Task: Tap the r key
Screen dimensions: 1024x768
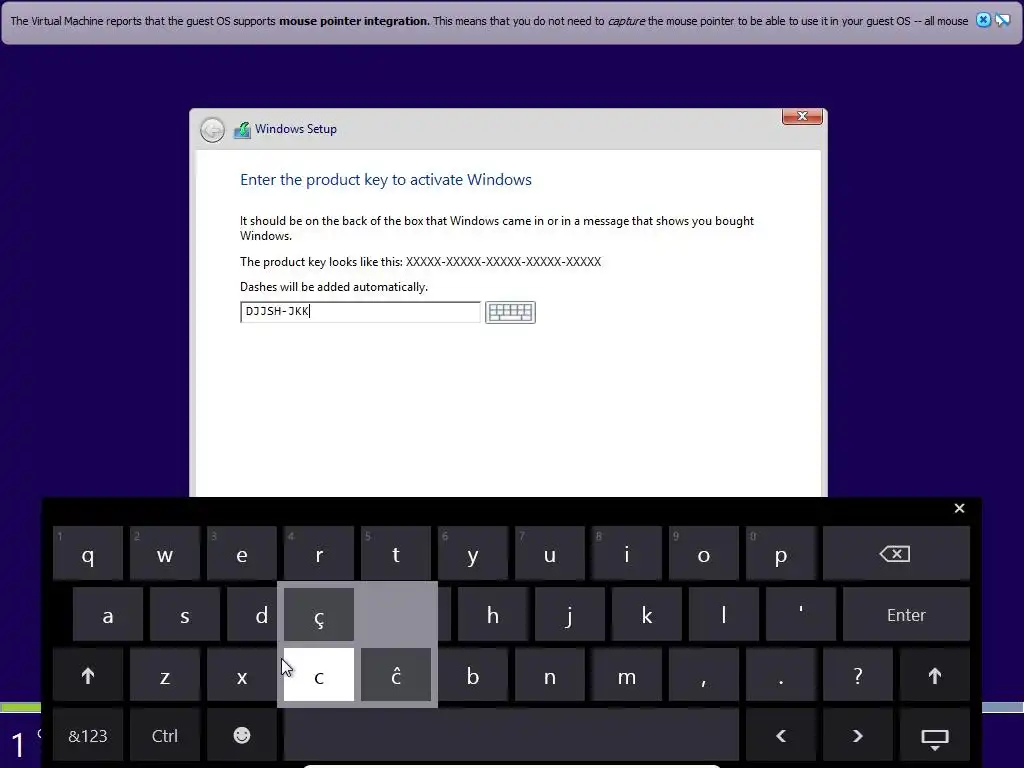Action: point(319,554)
